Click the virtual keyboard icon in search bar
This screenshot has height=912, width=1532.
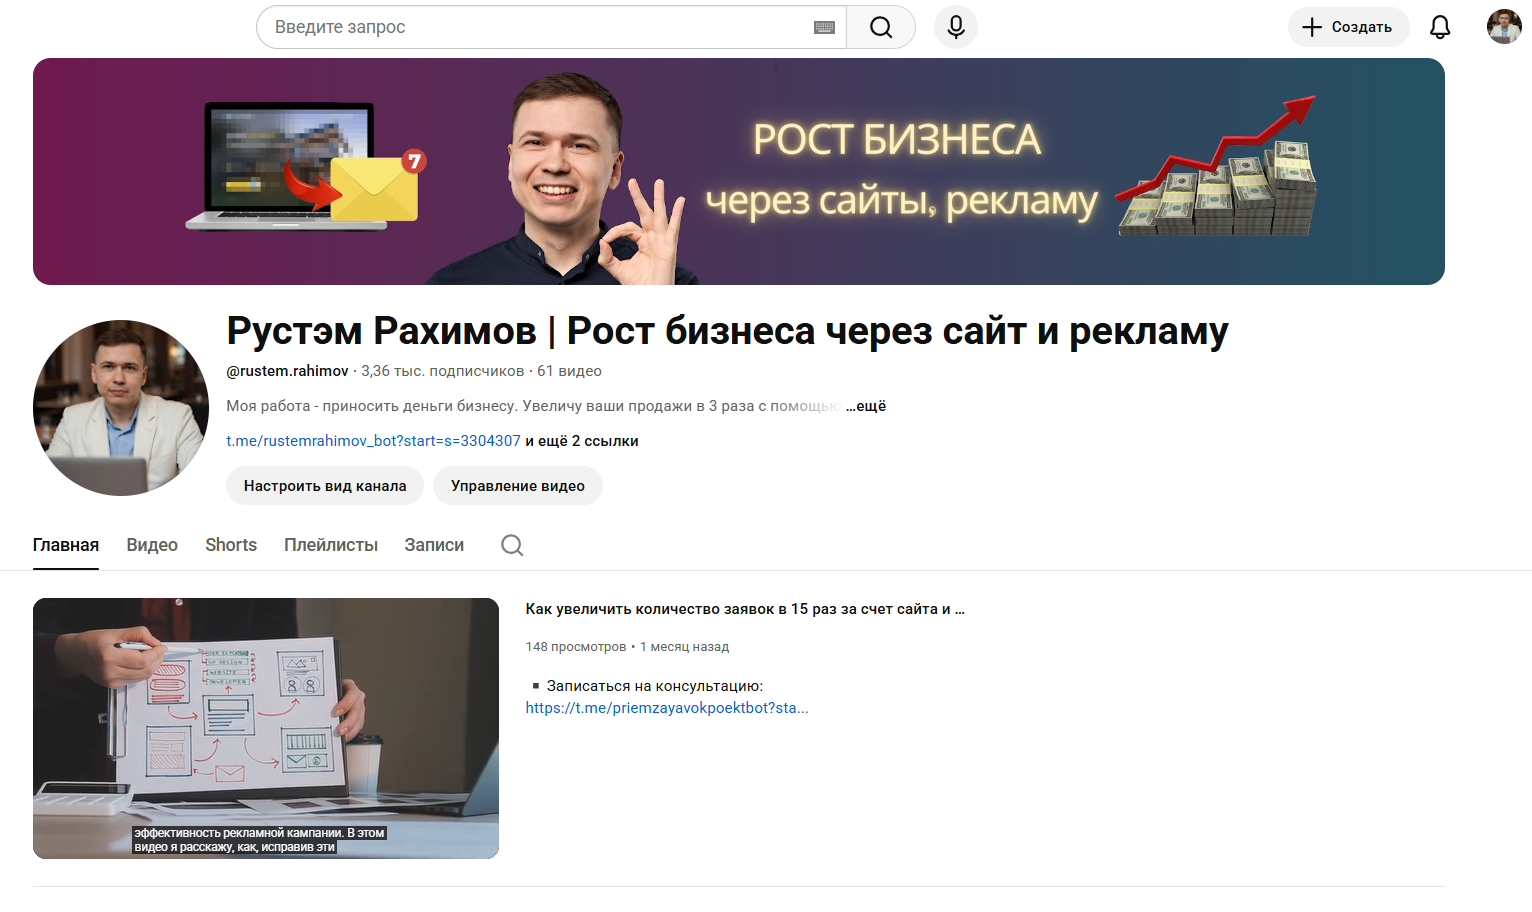click(824, 27)
